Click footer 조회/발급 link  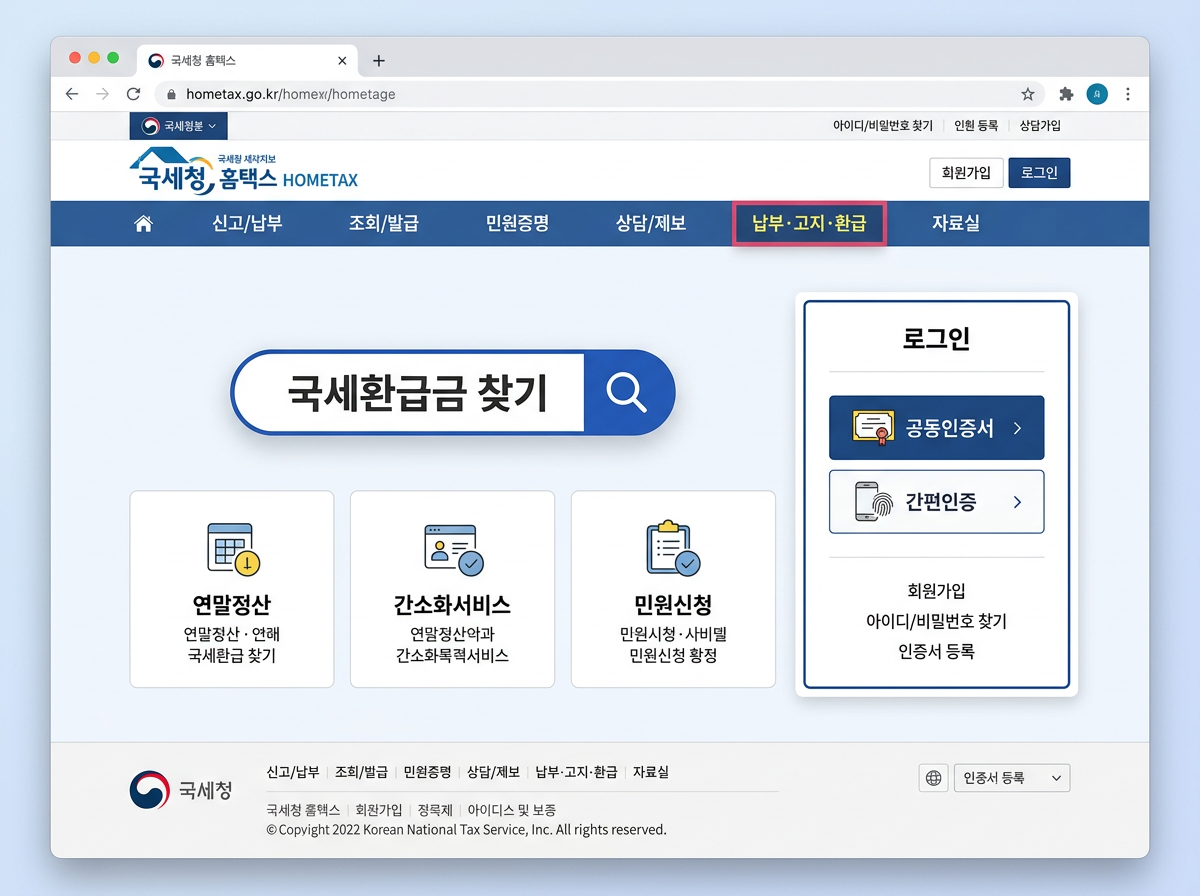click(362, 772)
